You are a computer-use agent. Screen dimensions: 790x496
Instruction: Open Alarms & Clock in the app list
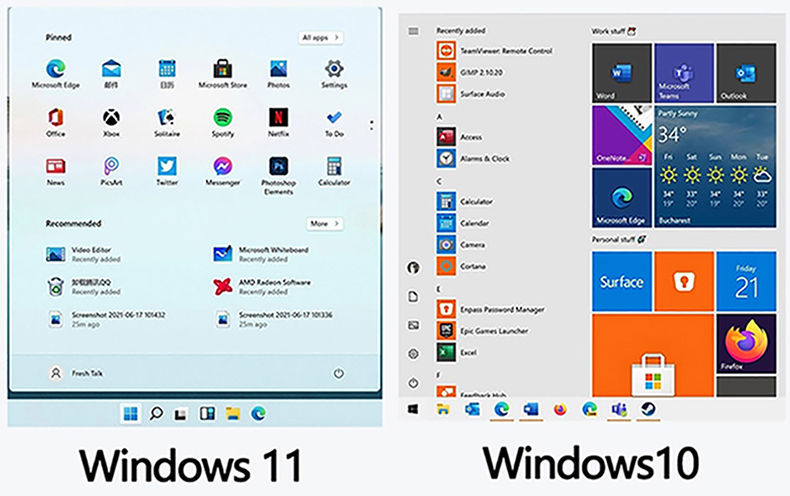[x=473, y=158]
